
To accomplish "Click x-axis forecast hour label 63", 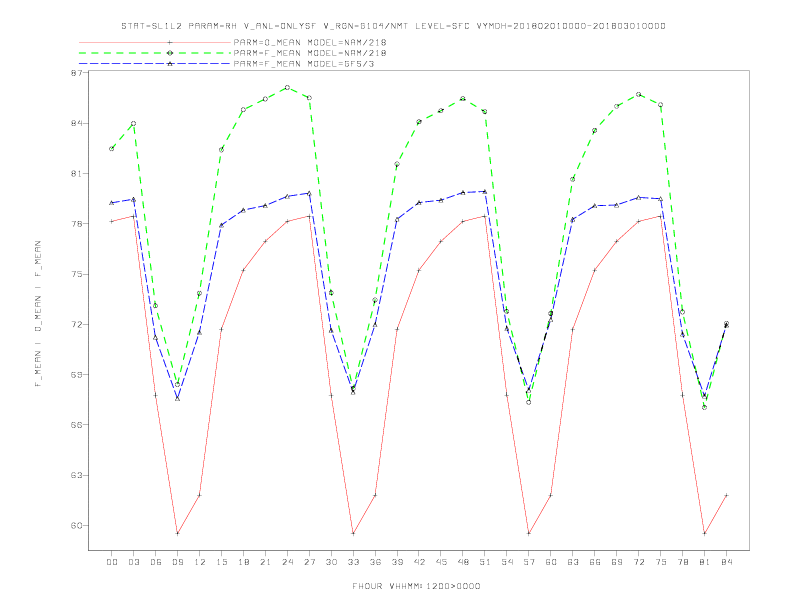I will (x=573, y=562).
